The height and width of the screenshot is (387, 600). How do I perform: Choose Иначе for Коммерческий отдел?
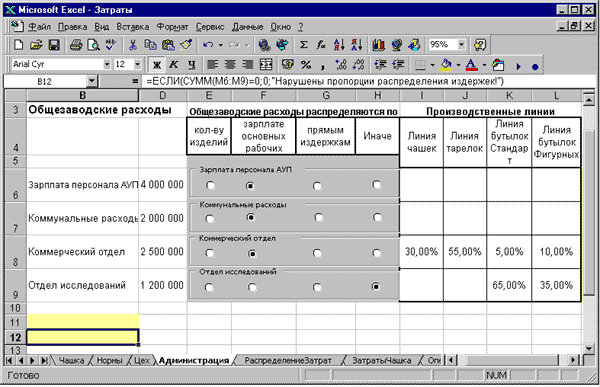(x=377, y=253)
